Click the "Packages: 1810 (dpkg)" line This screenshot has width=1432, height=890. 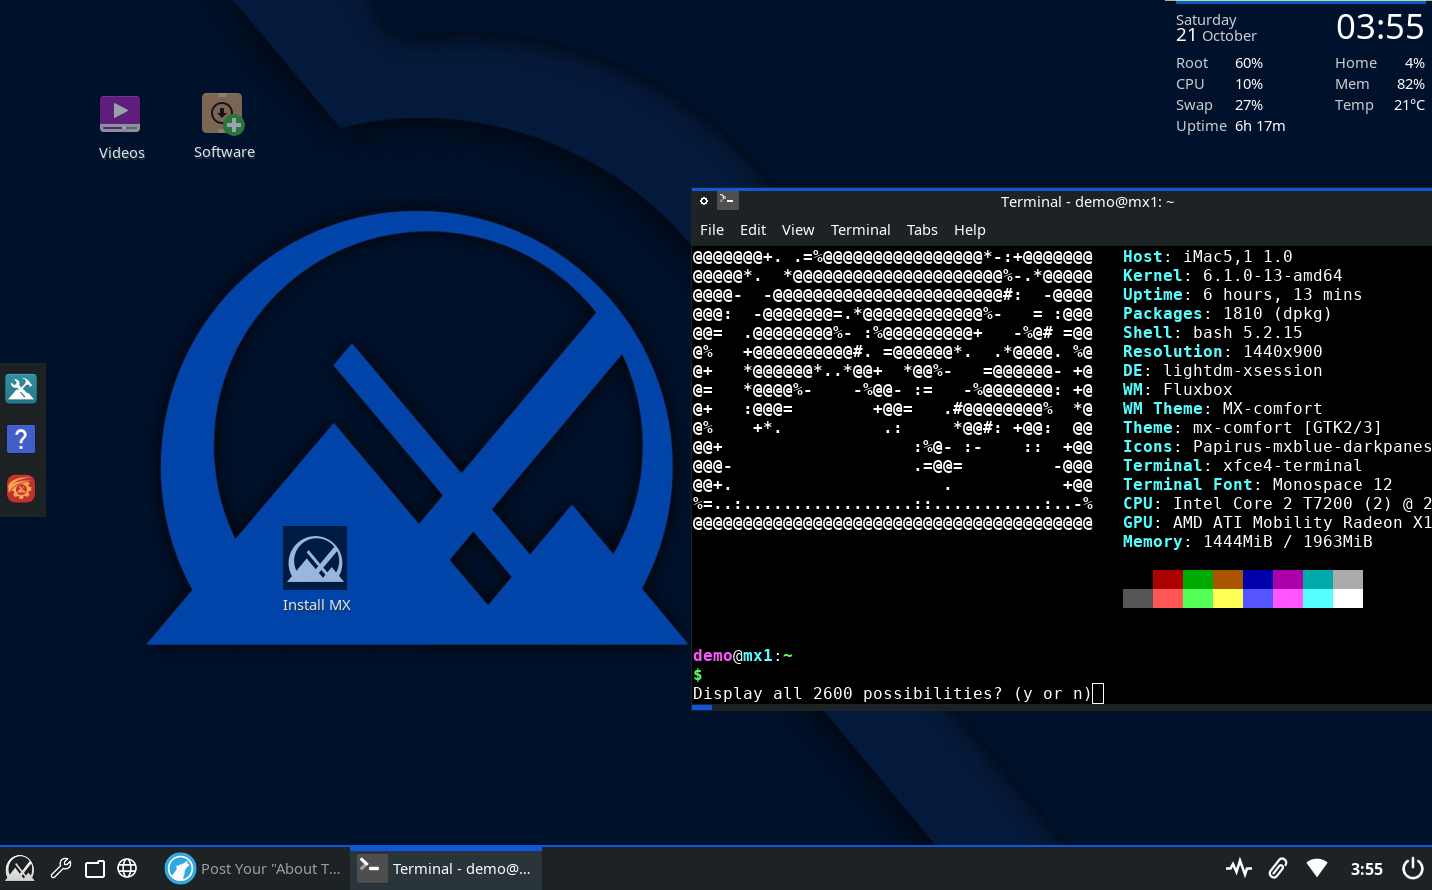(x=1228, y=314)
